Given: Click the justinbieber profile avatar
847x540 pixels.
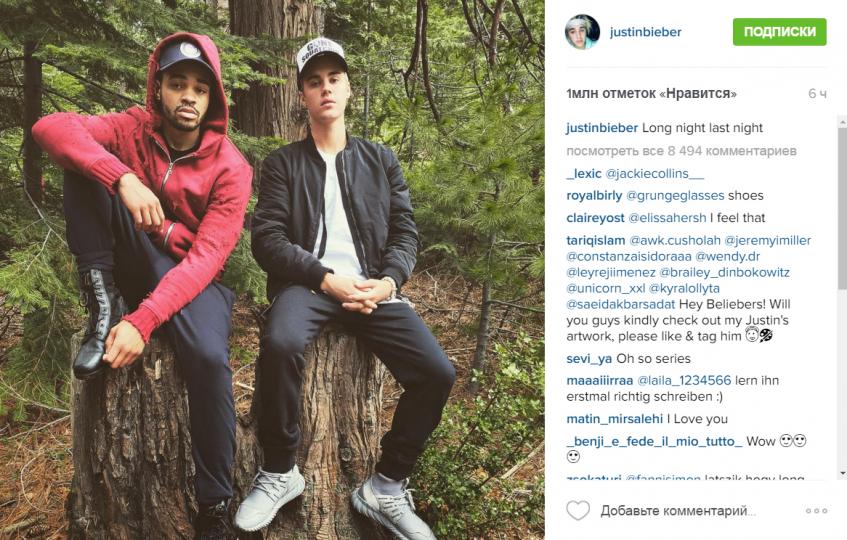Looking at the screenshot, I should 582,32.
